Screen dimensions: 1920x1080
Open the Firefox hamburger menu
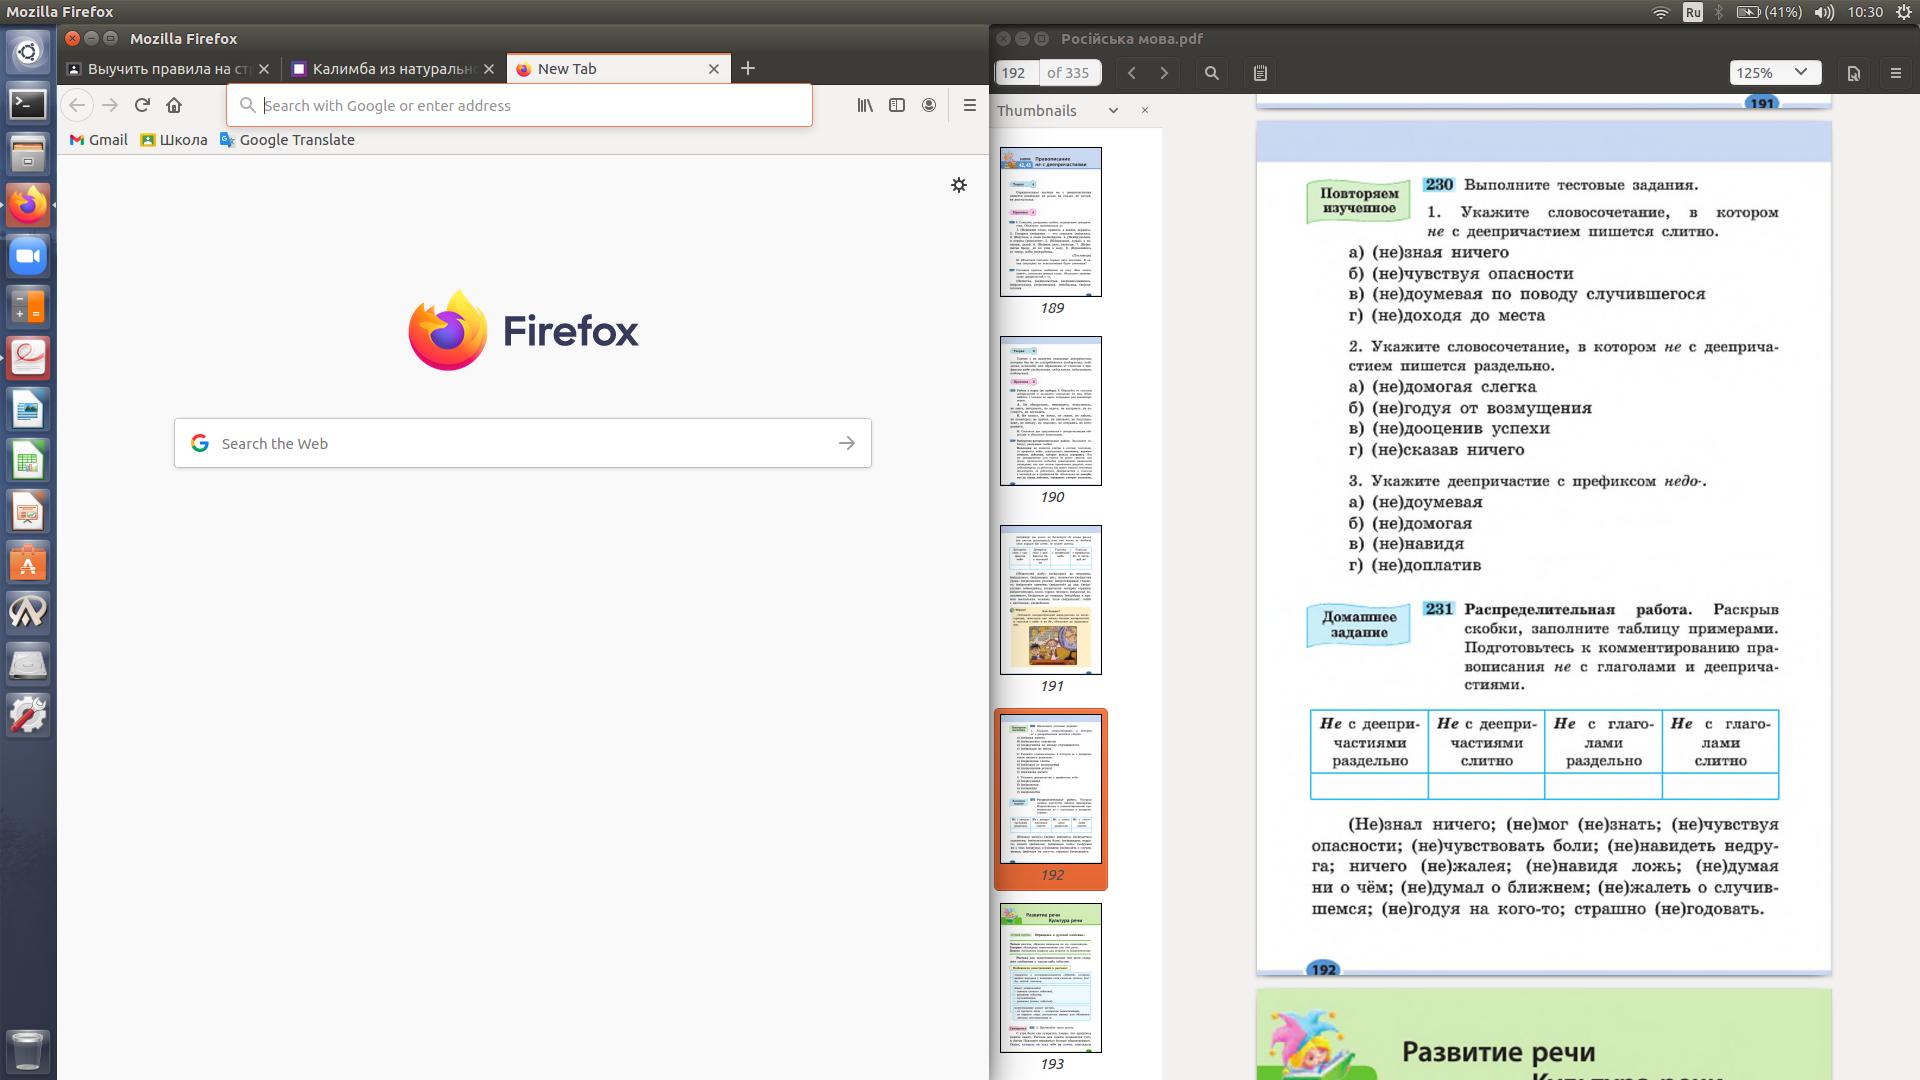click(969, 105)
